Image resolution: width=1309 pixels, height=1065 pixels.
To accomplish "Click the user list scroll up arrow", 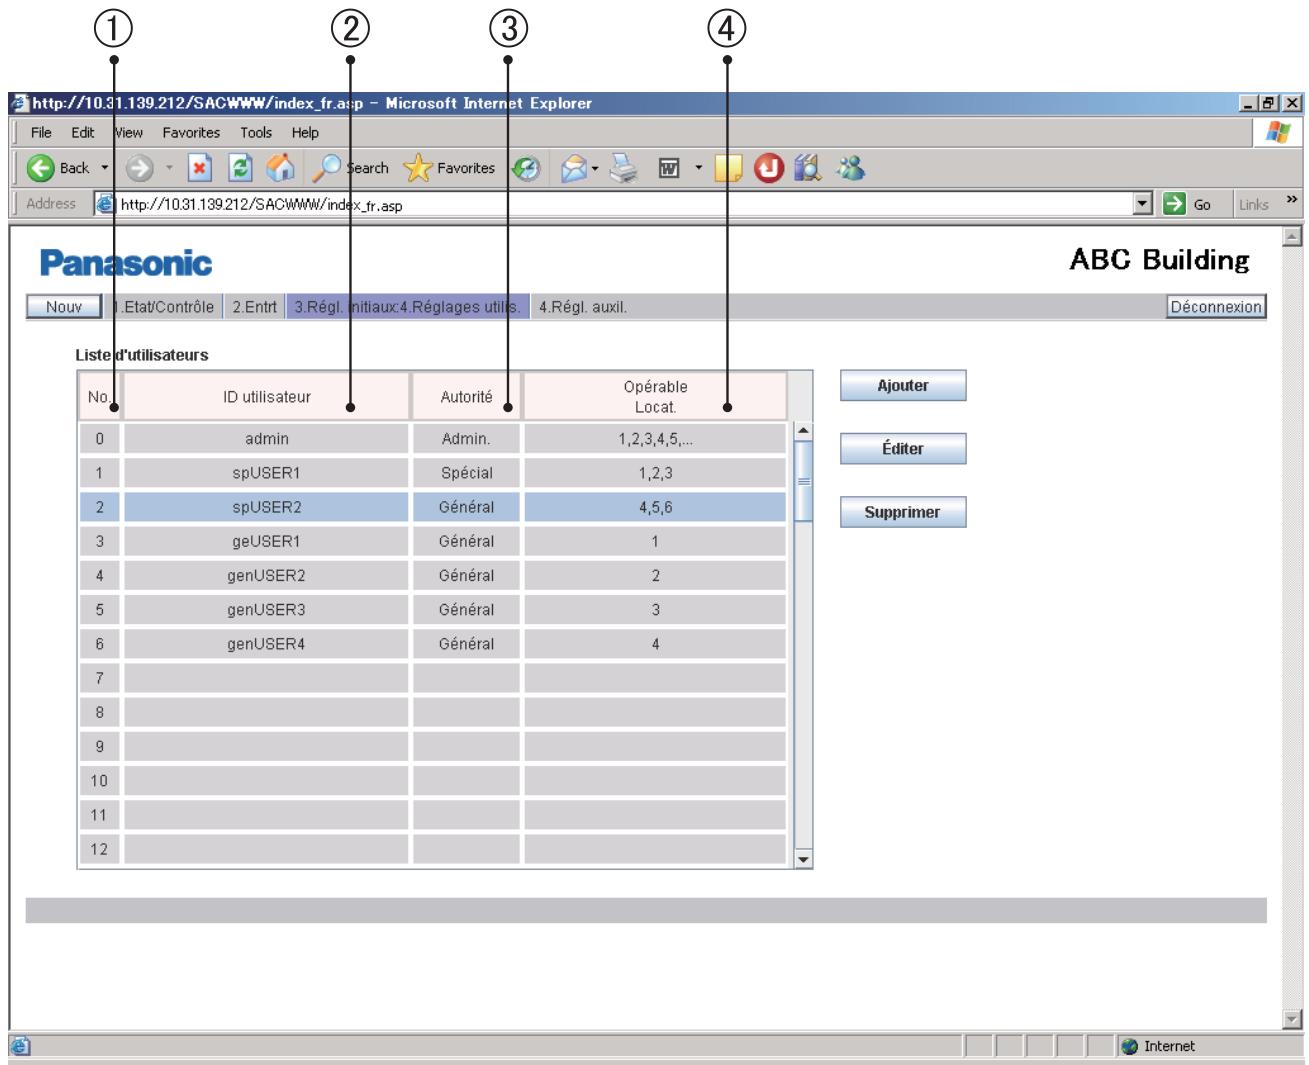I will coord(803,431).
